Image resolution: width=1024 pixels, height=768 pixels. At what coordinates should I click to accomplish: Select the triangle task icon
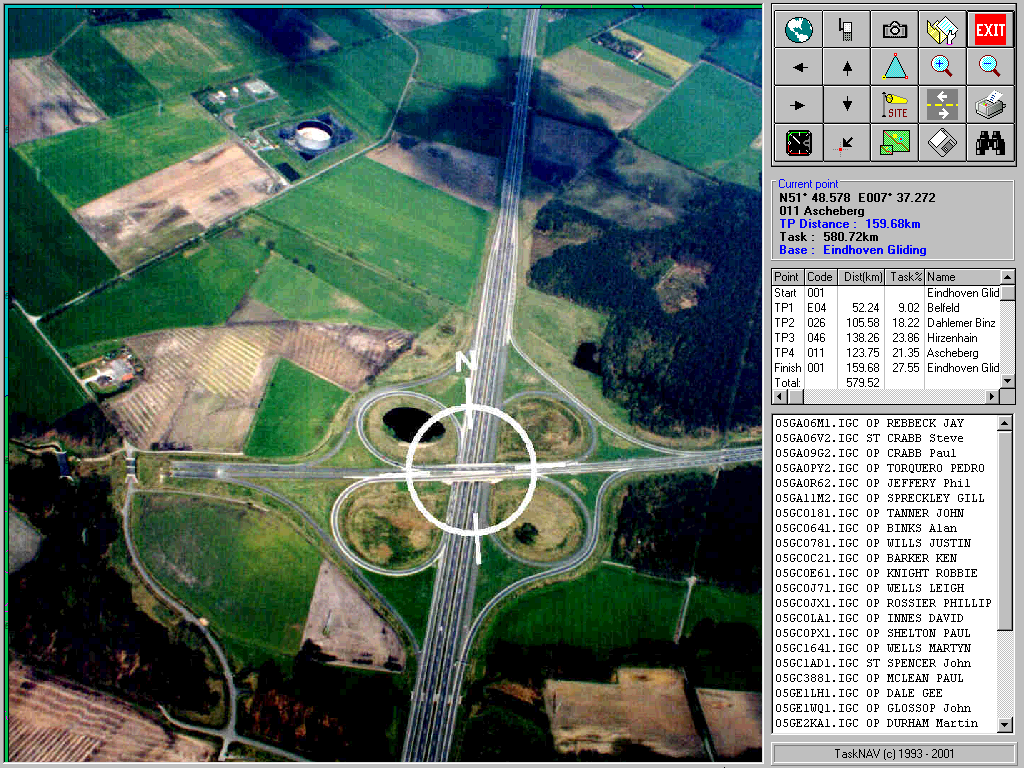[895, 67]
